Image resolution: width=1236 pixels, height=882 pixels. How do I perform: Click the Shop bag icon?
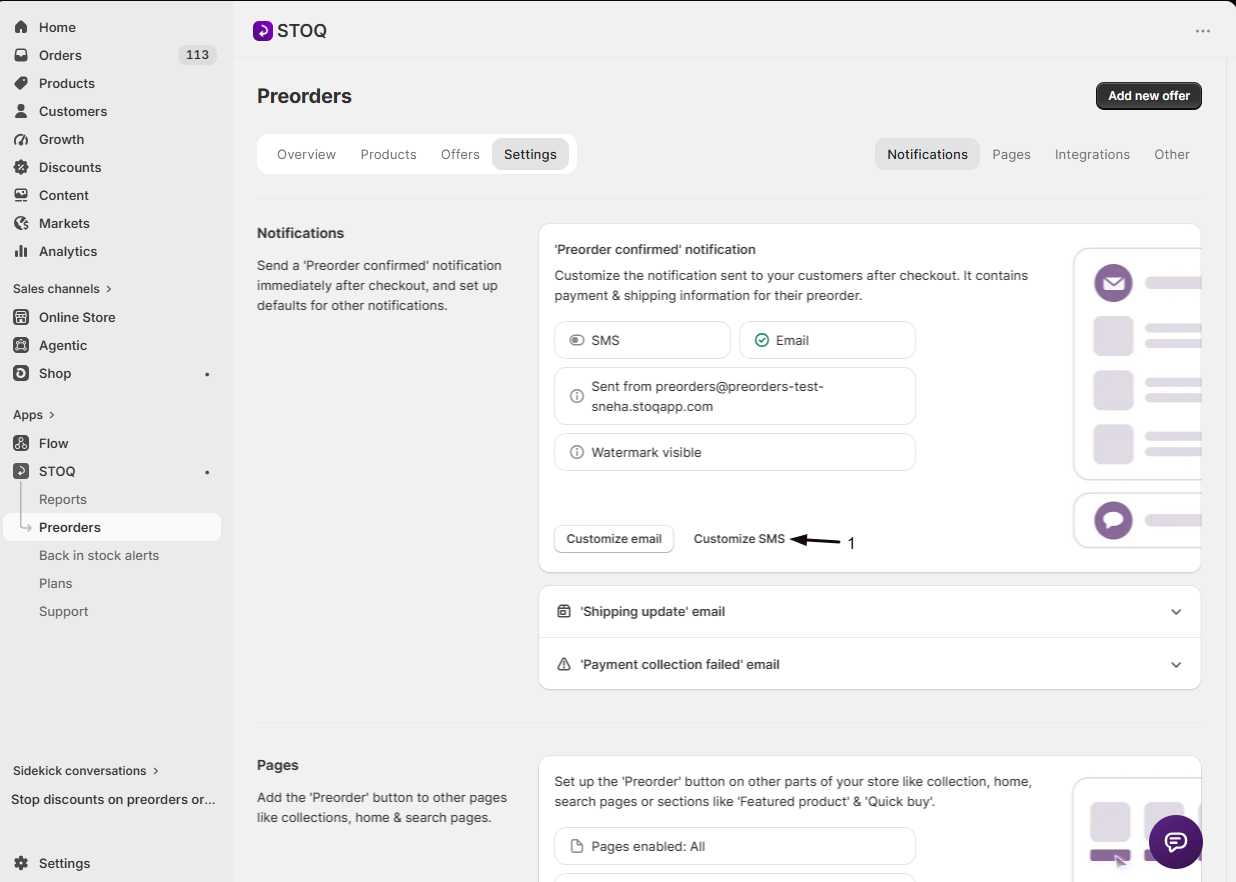coord(21,373)
